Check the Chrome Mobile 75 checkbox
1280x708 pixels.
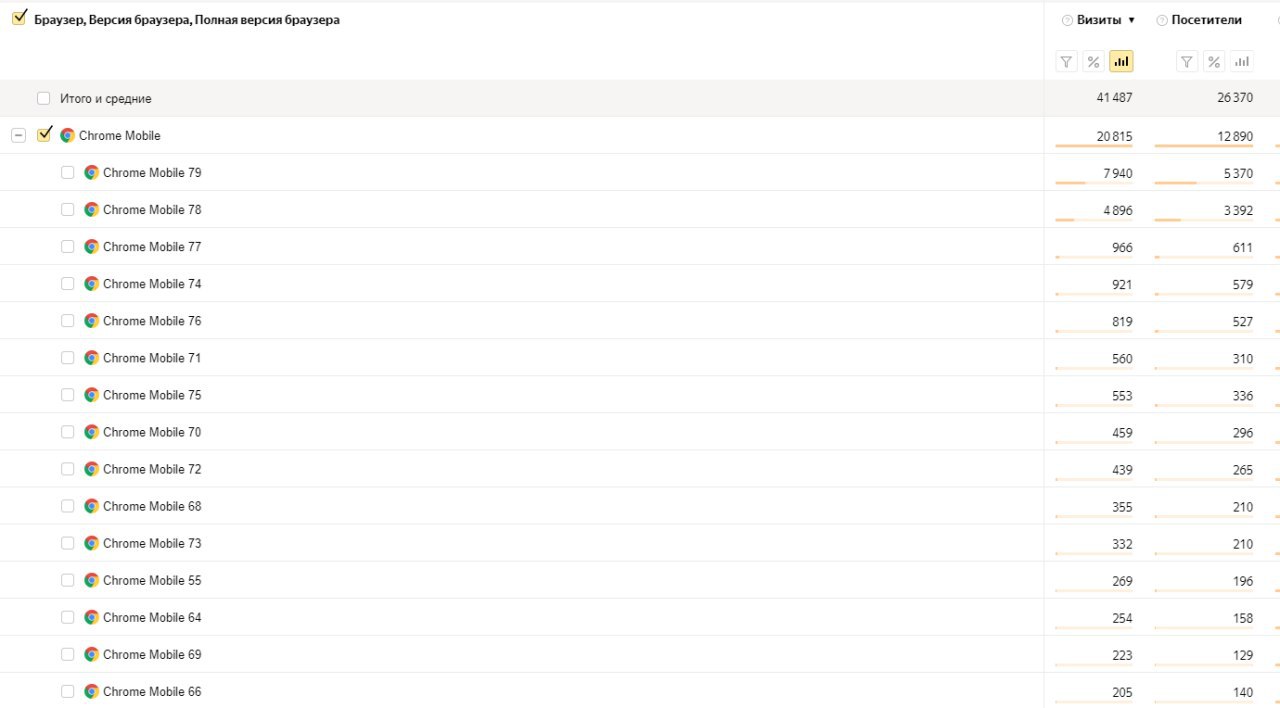pyautogui.click(x=67, y=394)
